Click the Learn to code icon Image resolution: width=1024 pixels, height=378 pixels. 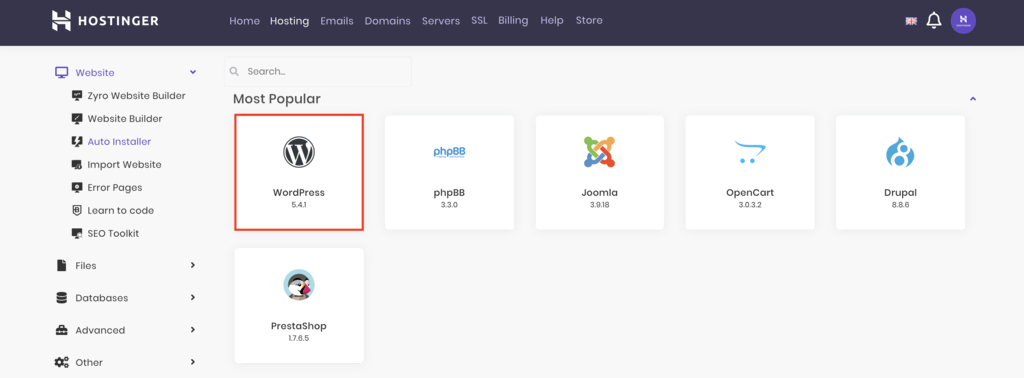click(76, 210)
